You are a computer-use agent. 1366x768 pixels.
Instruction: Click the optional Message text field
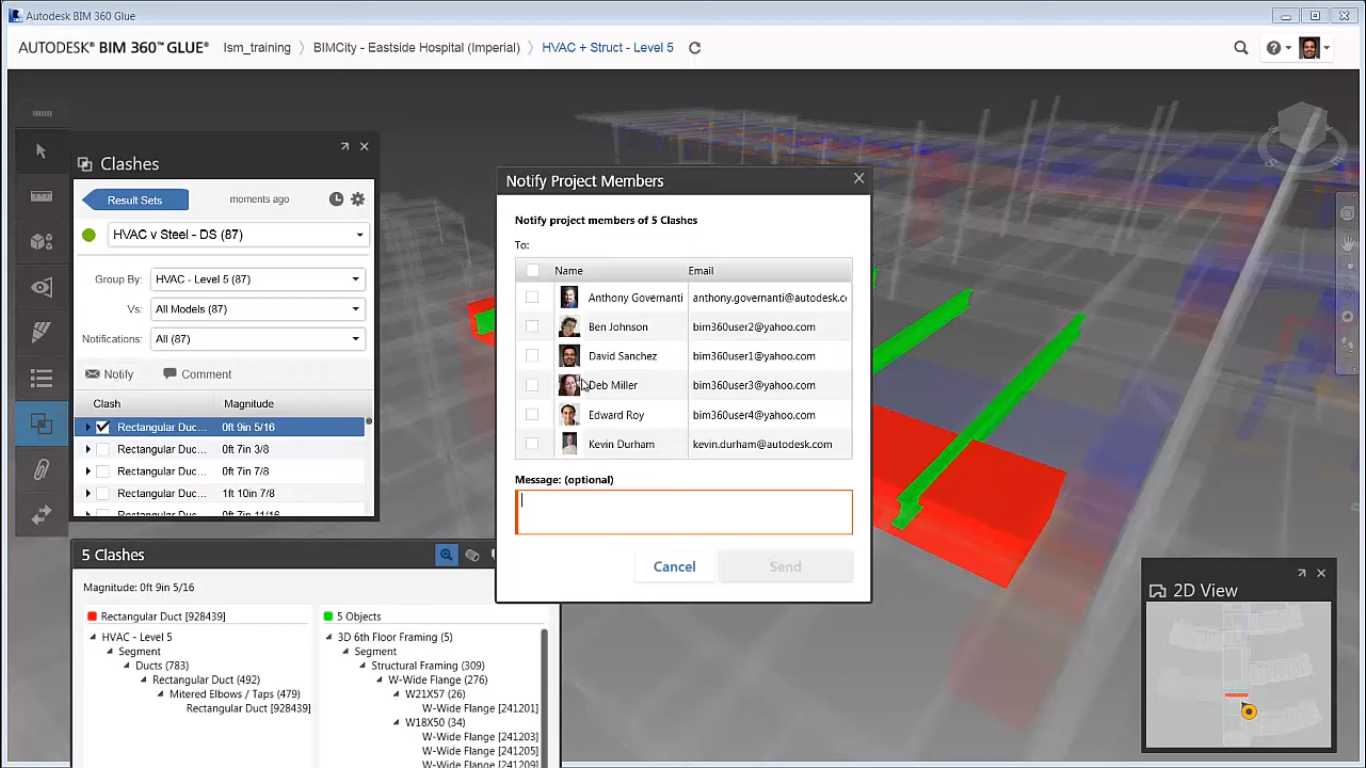click(684, 512)
